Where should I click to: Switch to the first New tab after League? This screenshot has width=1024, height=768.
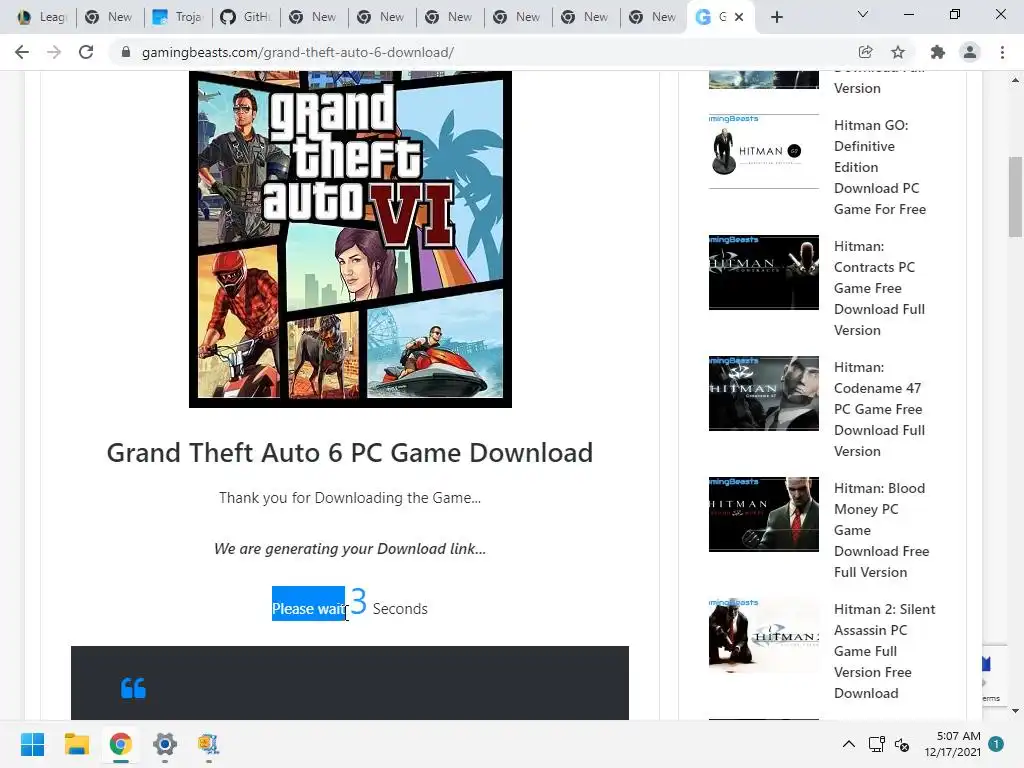click(110, 17)
